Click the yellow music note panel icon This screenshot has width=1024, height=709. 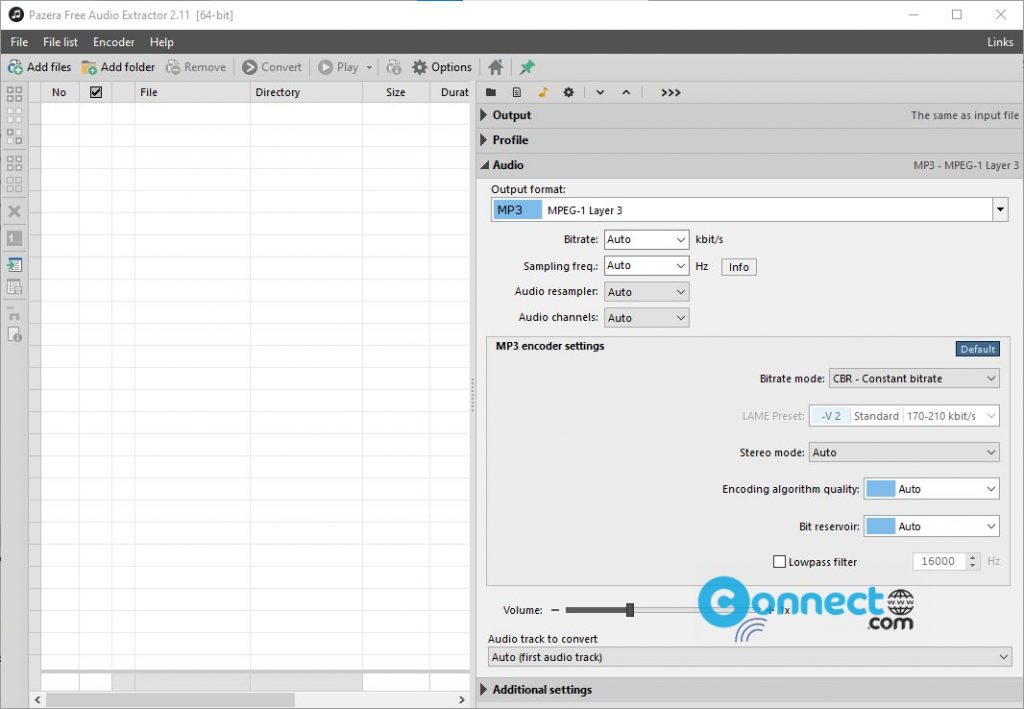[543, 91]
